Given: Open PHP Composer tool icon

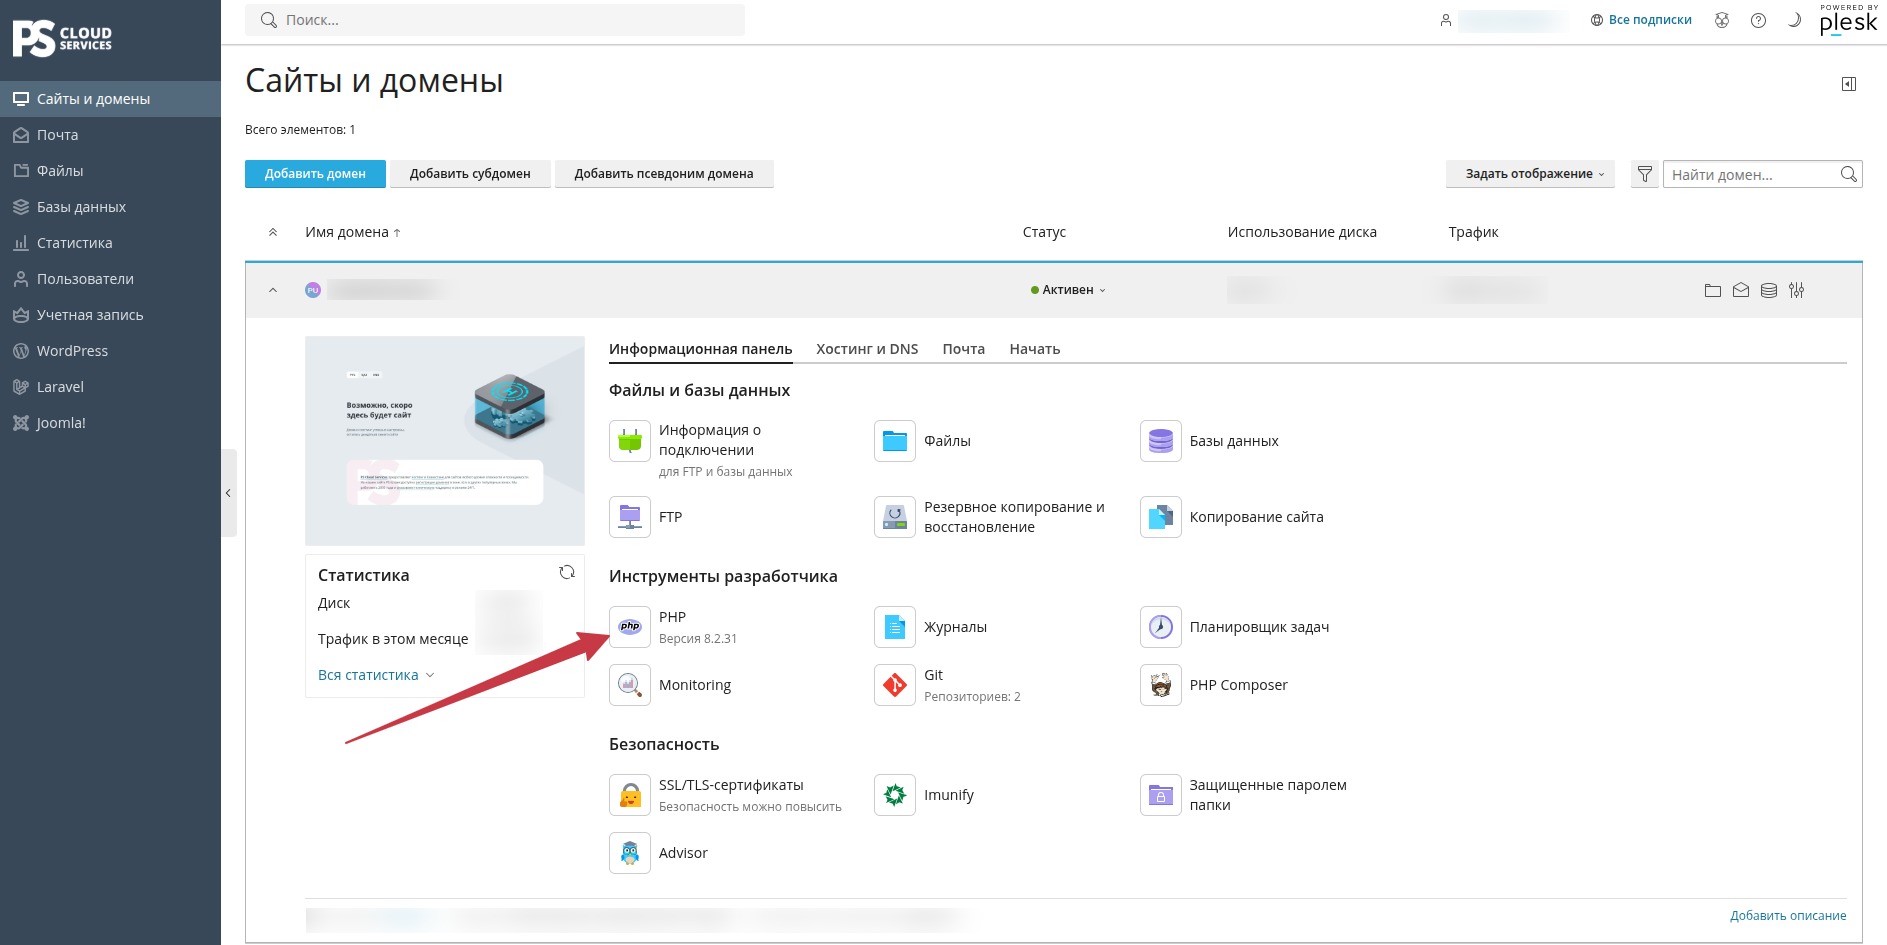Looking at the screenshot, I should coord(1160,685).
